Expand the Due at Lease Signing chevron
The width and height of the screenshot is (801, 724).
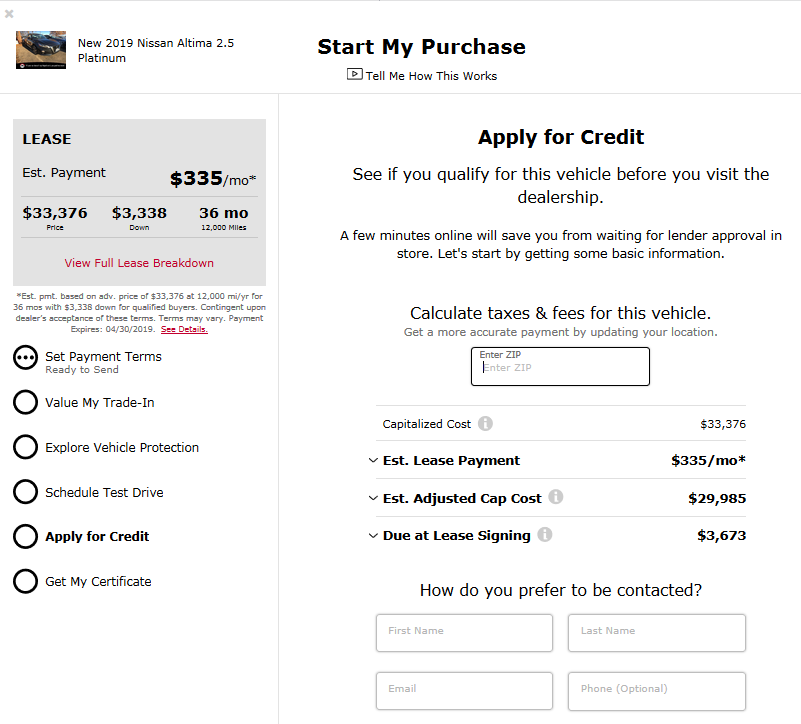tap(373, 535)
